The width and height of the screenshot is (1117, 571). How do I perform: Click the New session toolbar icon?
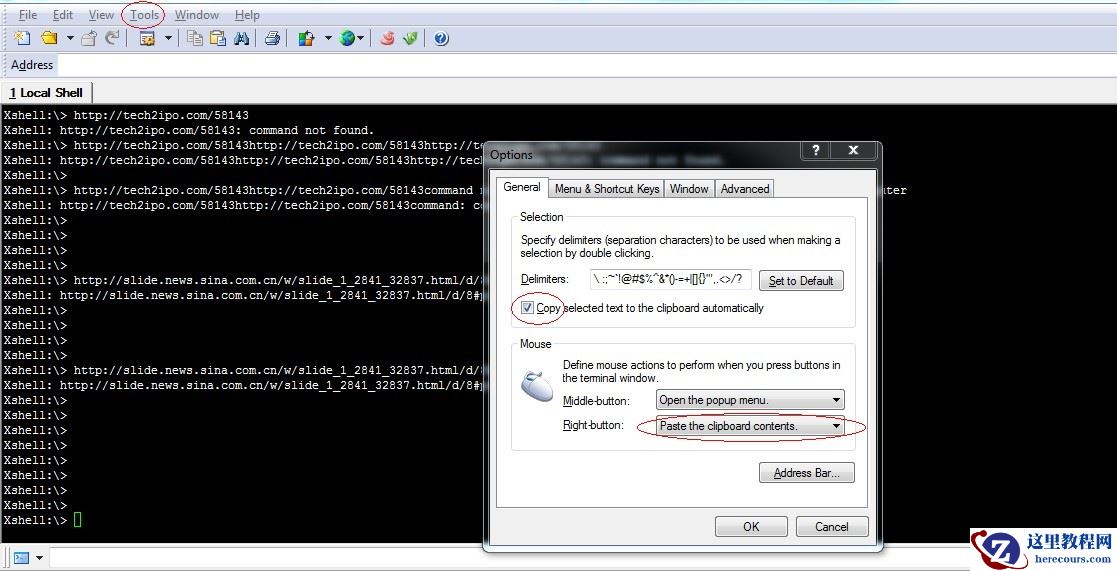click(22, 38)
